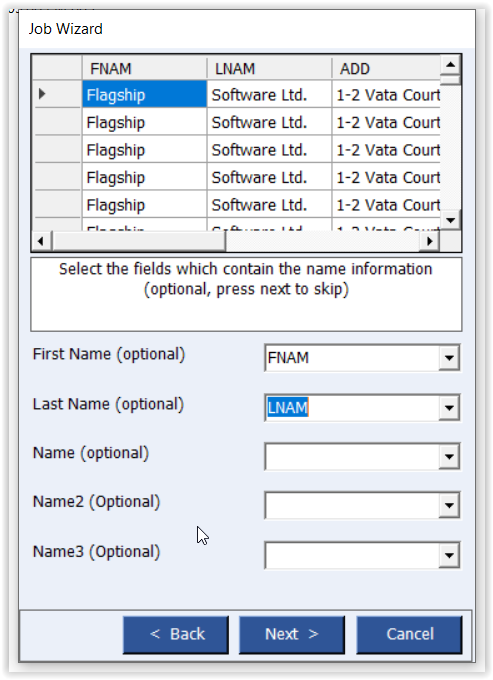Select 1-2 Vata Court cell in fourth row
The image size is (493, 680).
tap(386, 177)
